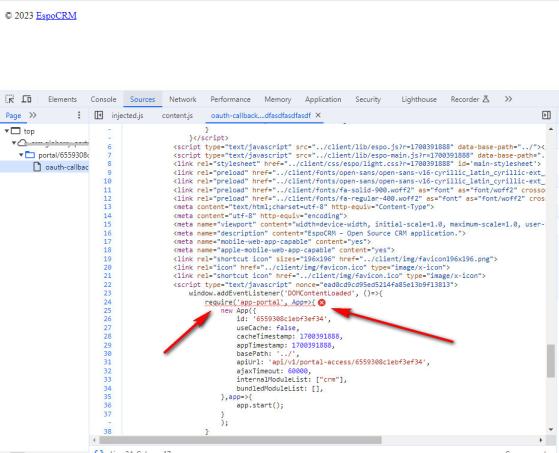Click the scroll left arrow of editor
This screenshot has width=559, height=453.
(x=94, y=440)
